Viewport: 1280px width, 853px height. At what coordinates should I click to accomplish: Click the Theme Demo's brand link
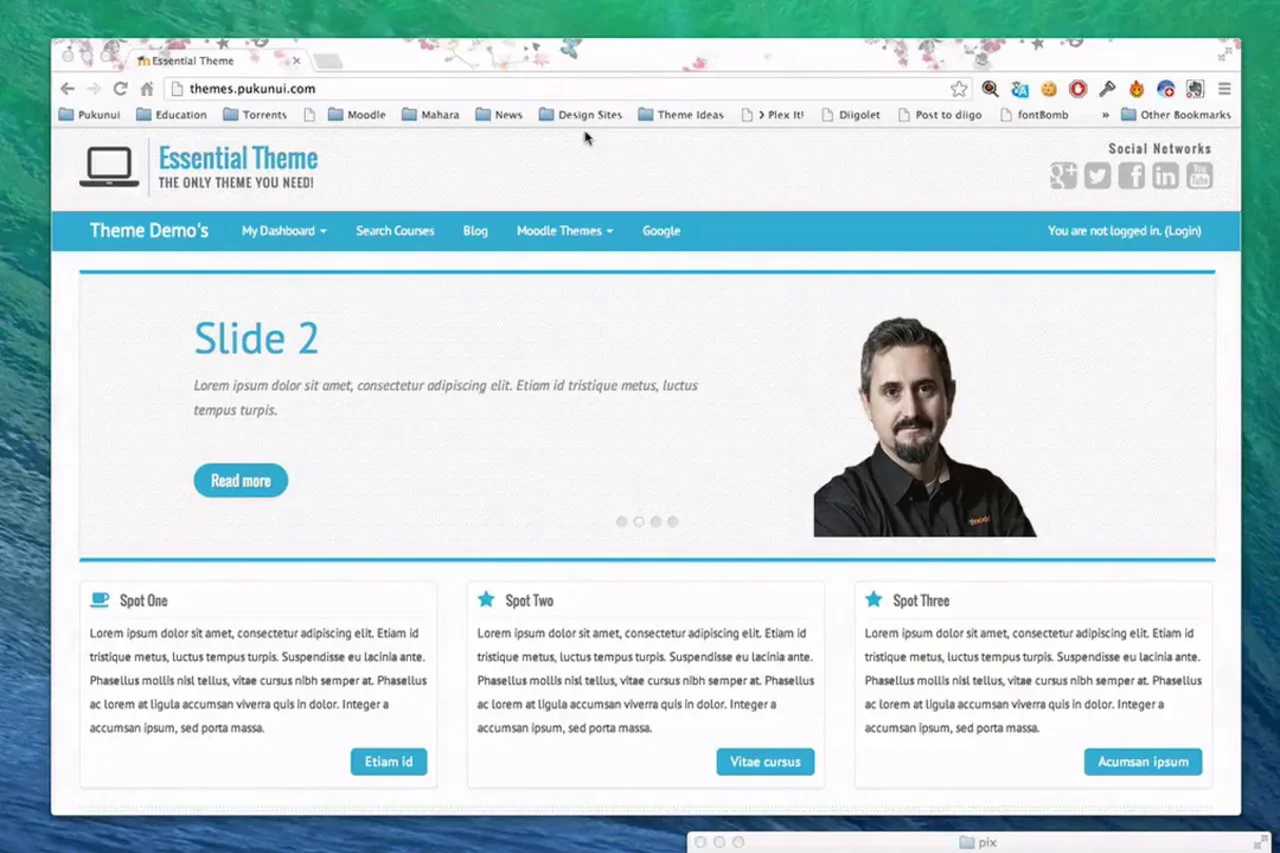click(x=149, y=231)
